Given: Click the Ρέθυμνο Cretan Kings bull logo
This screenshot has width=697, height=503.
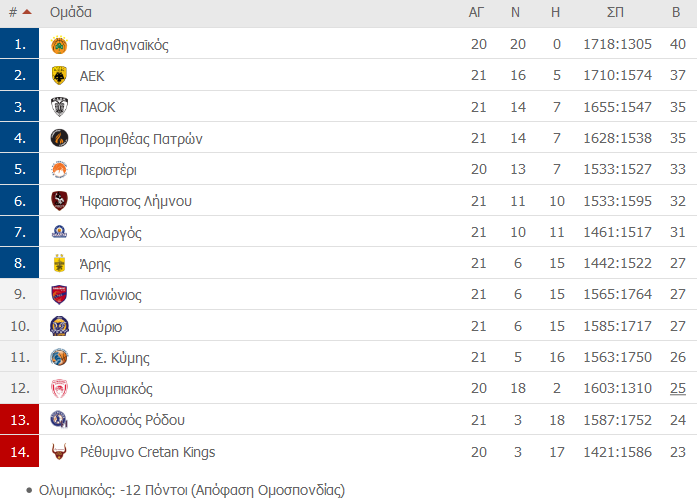Looking at the screenshot, I should [59, 451].
